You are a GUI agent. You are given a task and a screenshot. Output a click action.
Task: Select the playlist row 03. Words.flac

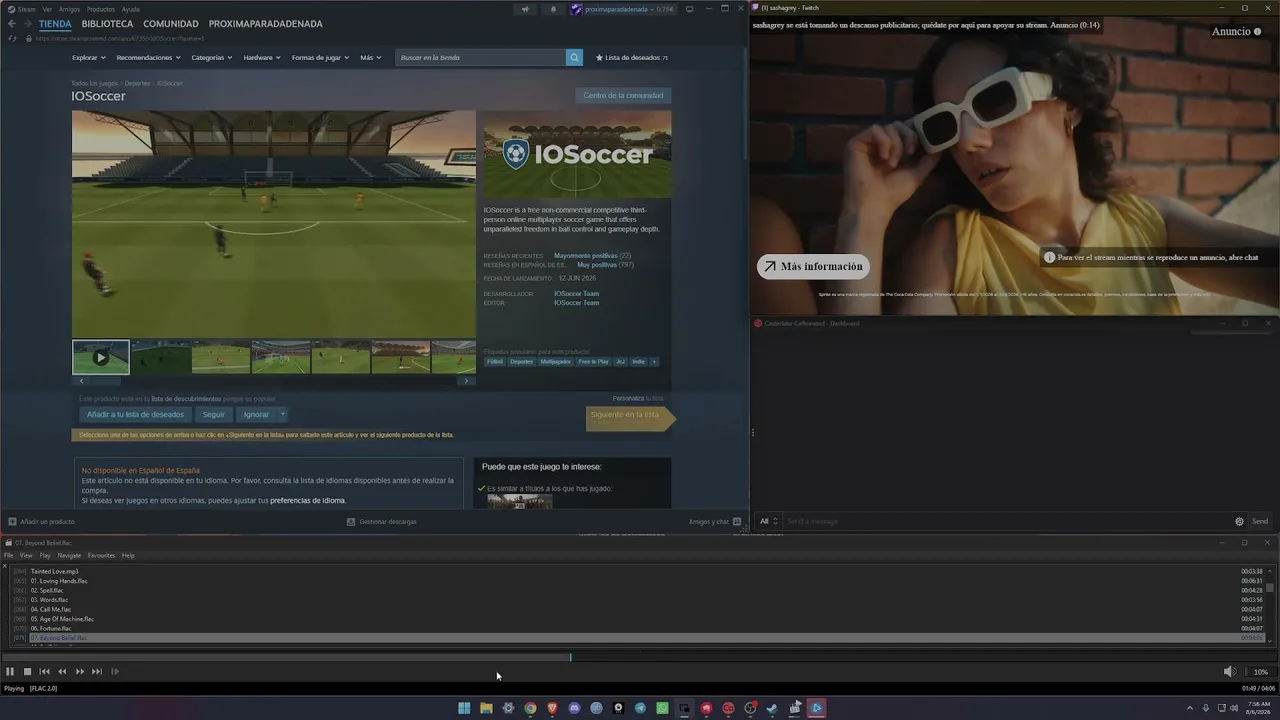pyautogui.click(x=638, y=600)
